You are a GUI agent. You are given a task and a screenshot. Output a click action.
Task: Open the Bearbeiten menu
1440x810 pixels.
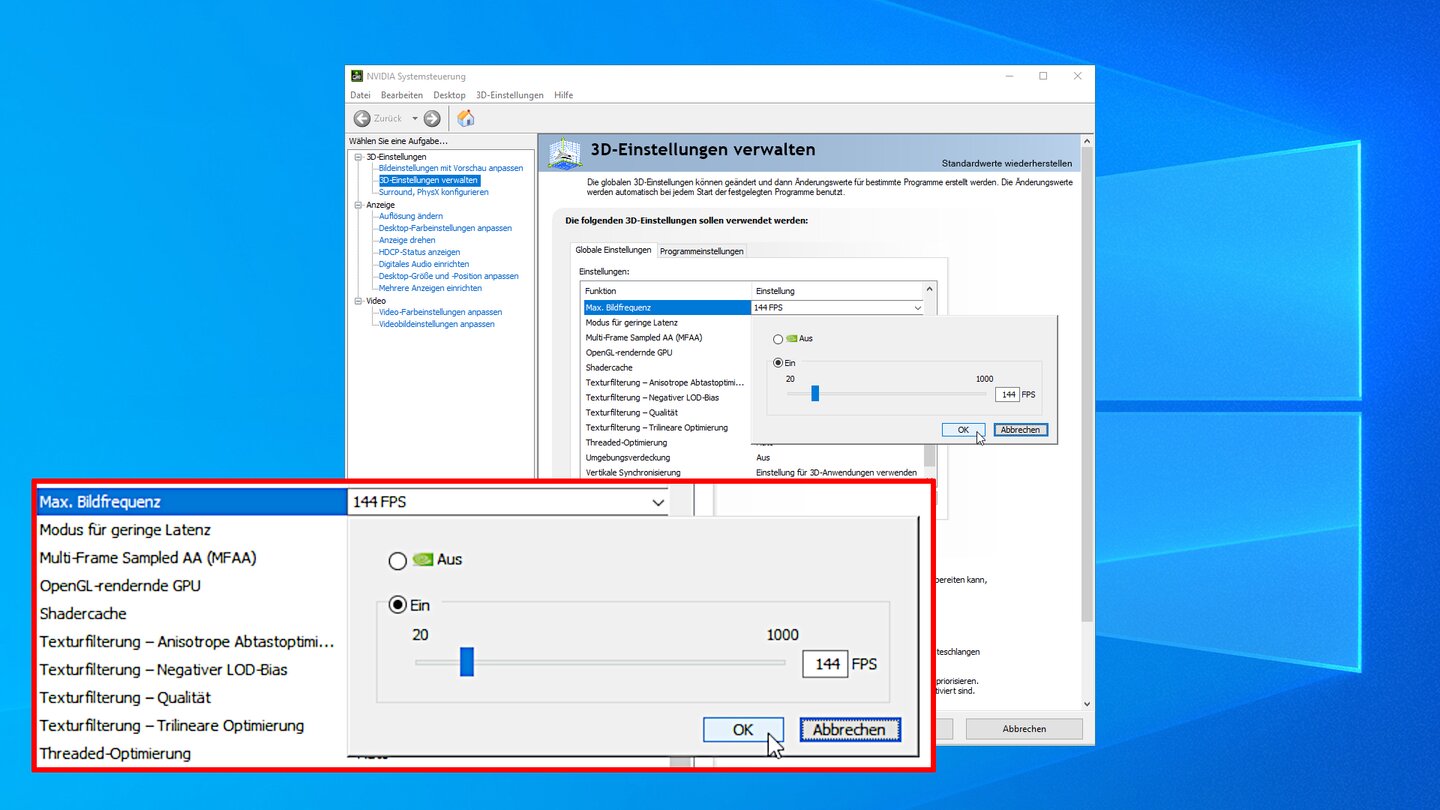(x=402, y=95)
